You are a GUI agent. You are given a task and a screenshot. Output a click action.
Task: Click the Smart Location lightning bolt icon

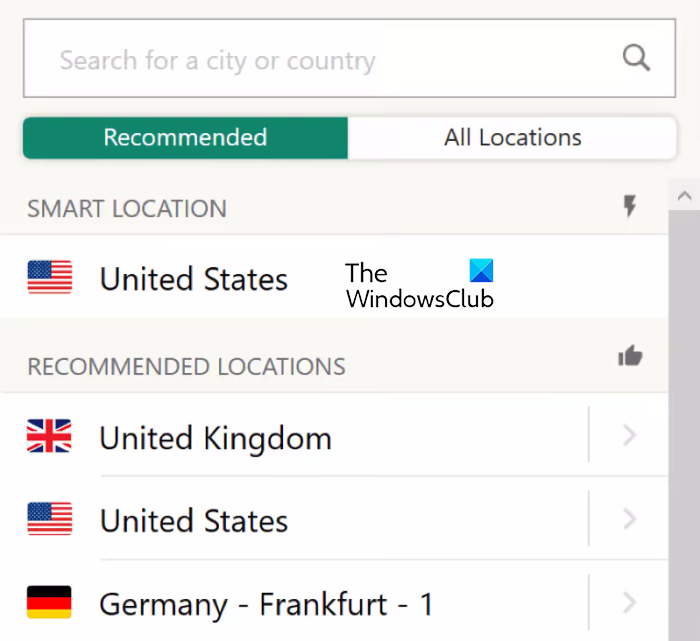(629, 207)
